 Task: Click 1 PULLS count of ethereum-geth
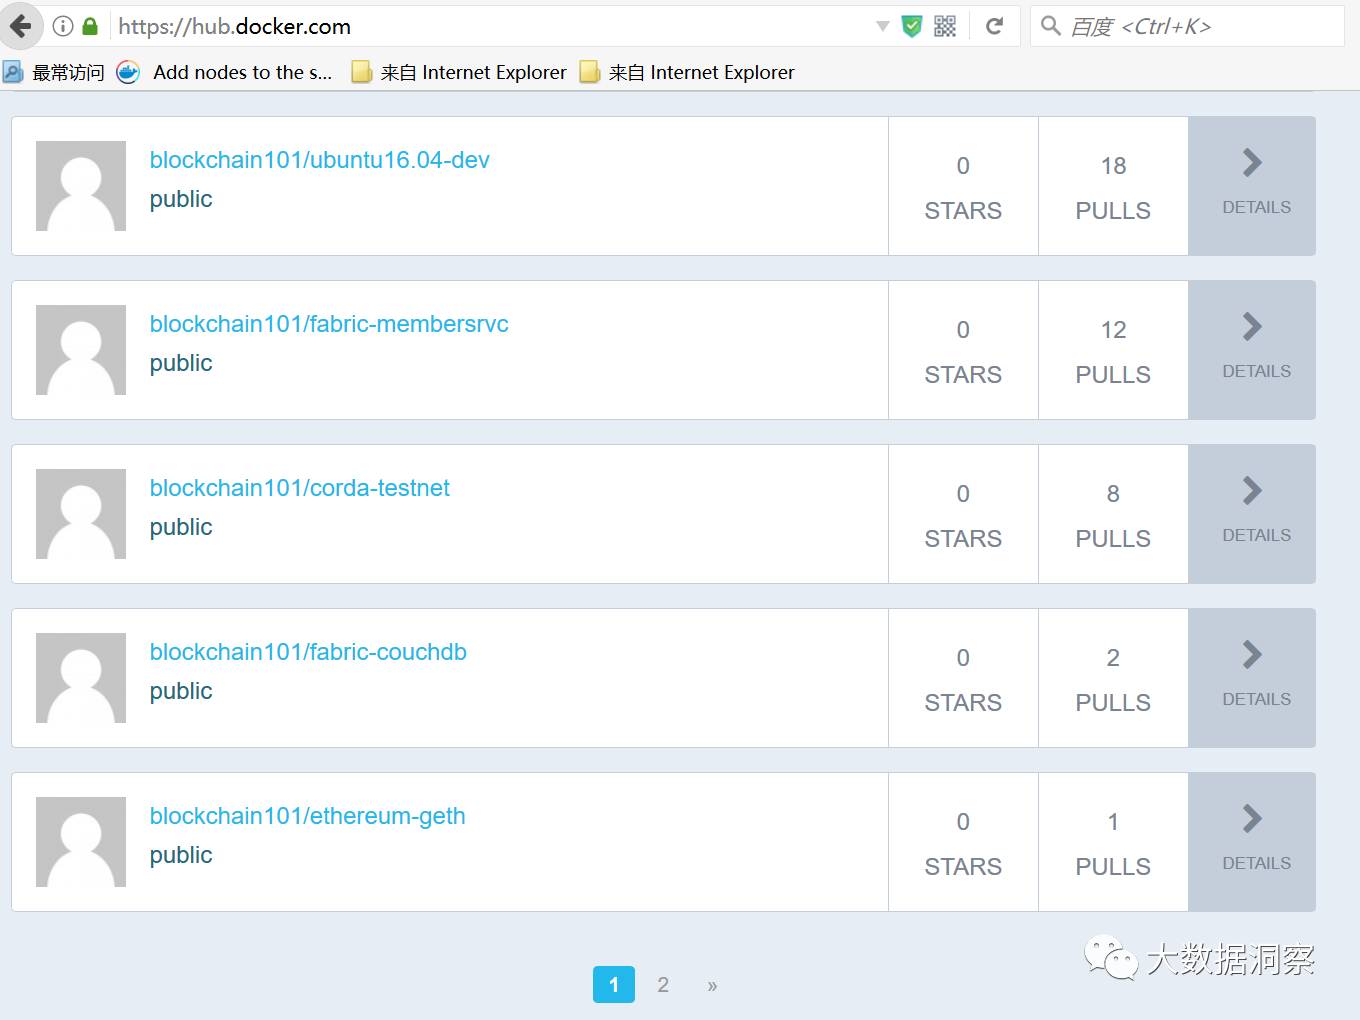point(1113,842)
